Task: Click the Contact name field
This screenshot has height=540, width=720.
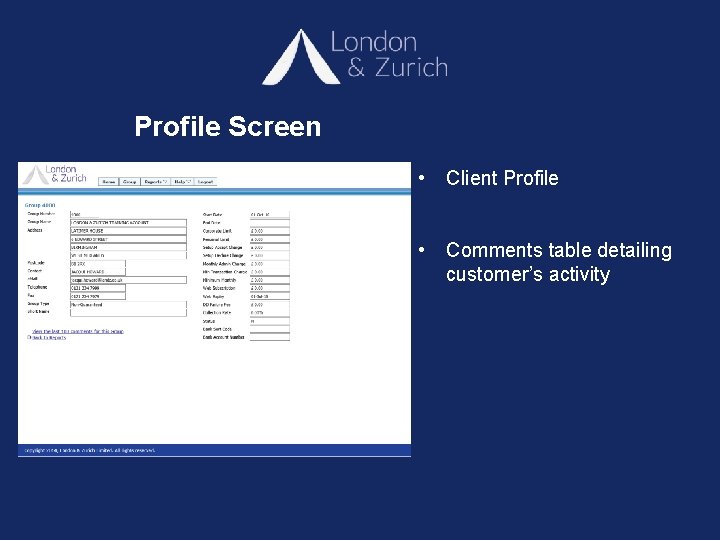Action: coord(97,272)
